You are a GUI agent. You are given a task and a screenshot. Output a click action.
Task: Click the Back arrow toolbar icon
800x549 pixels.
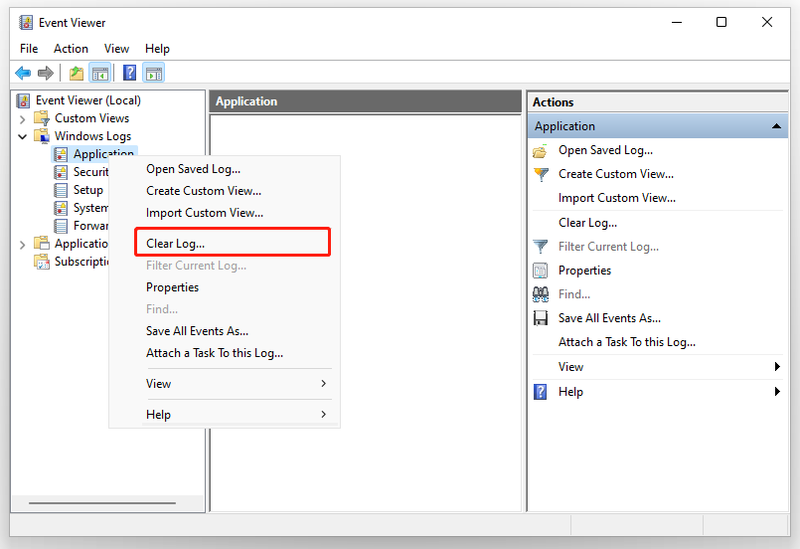pyautogui.click(x=23, y=73)
